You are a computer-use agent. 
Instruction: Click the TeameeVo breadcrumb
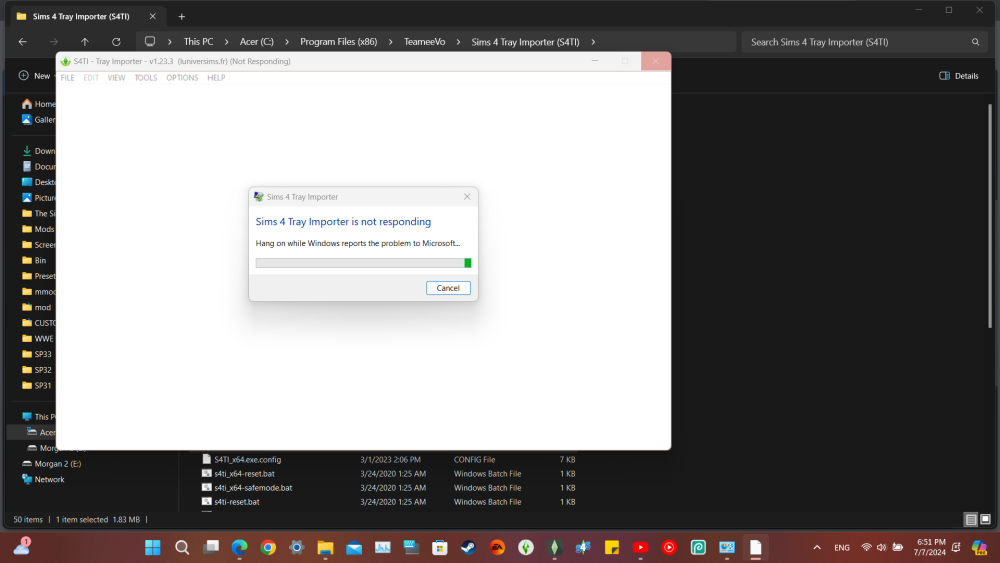425,42
